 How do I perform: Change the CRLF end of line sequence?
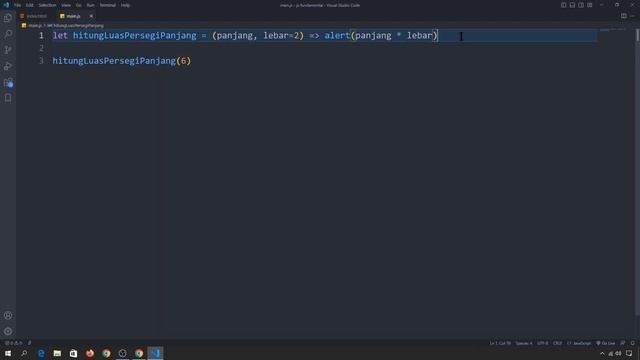[558, 343]
